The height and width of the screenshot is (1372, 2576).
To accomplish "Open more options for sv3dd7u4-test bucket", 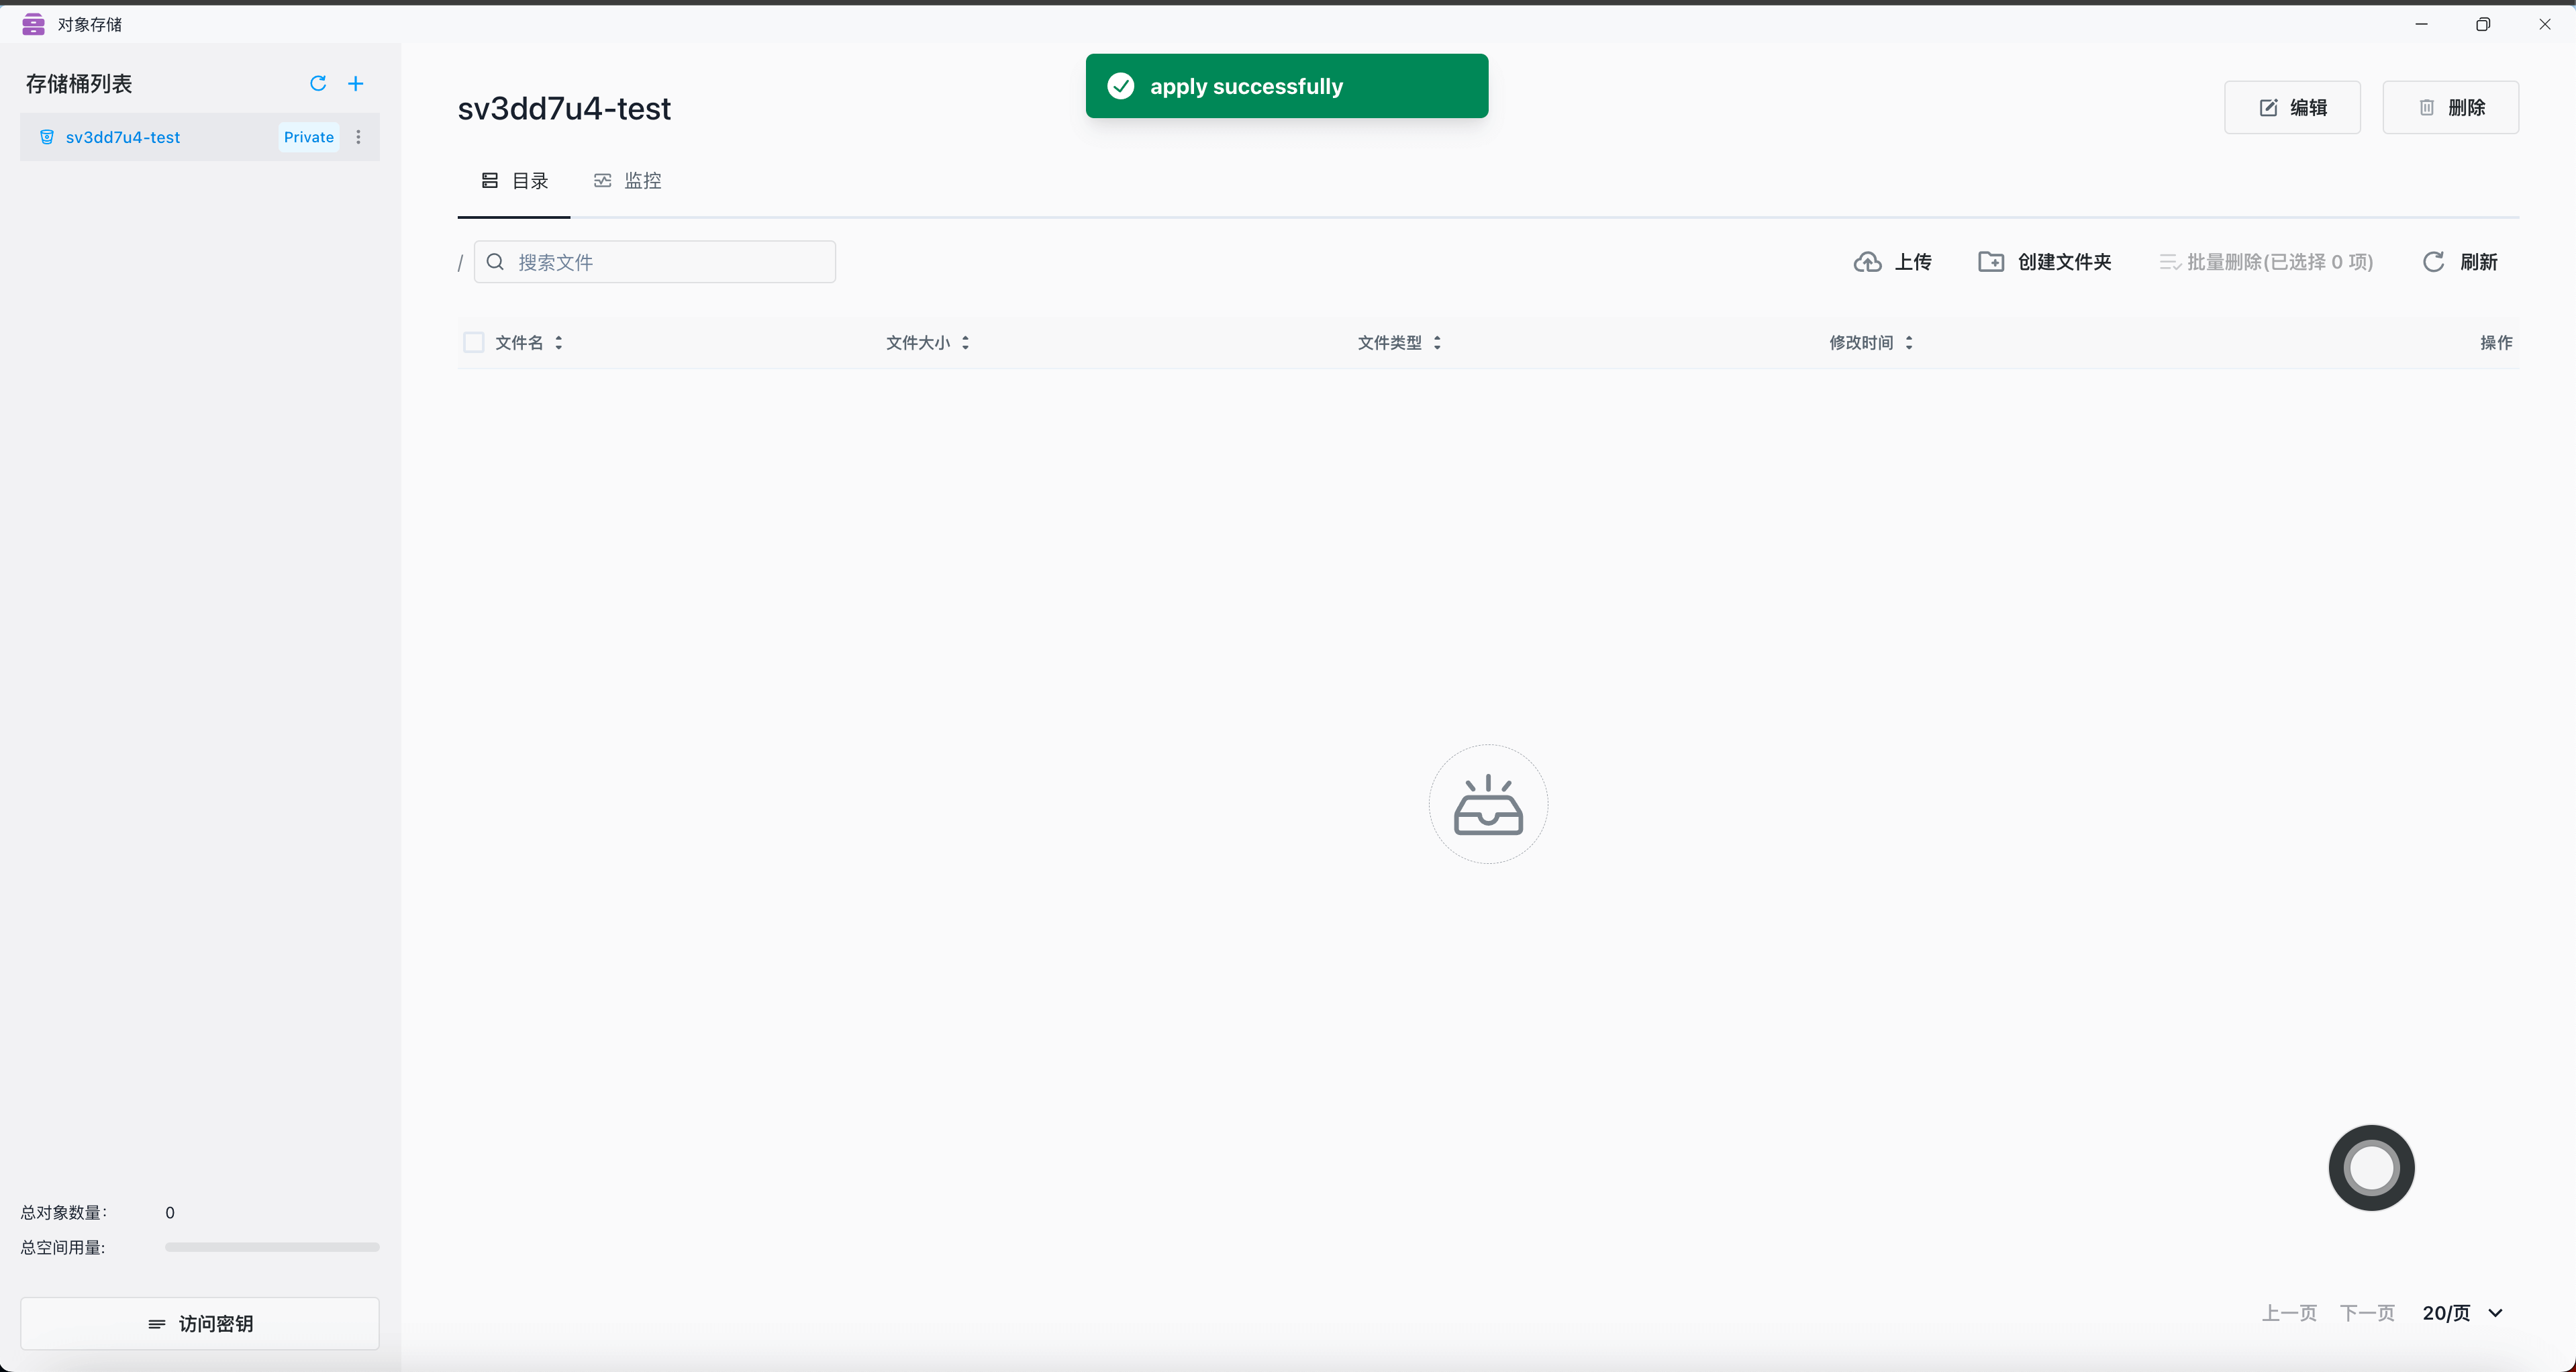I will (x=358, y=137).
